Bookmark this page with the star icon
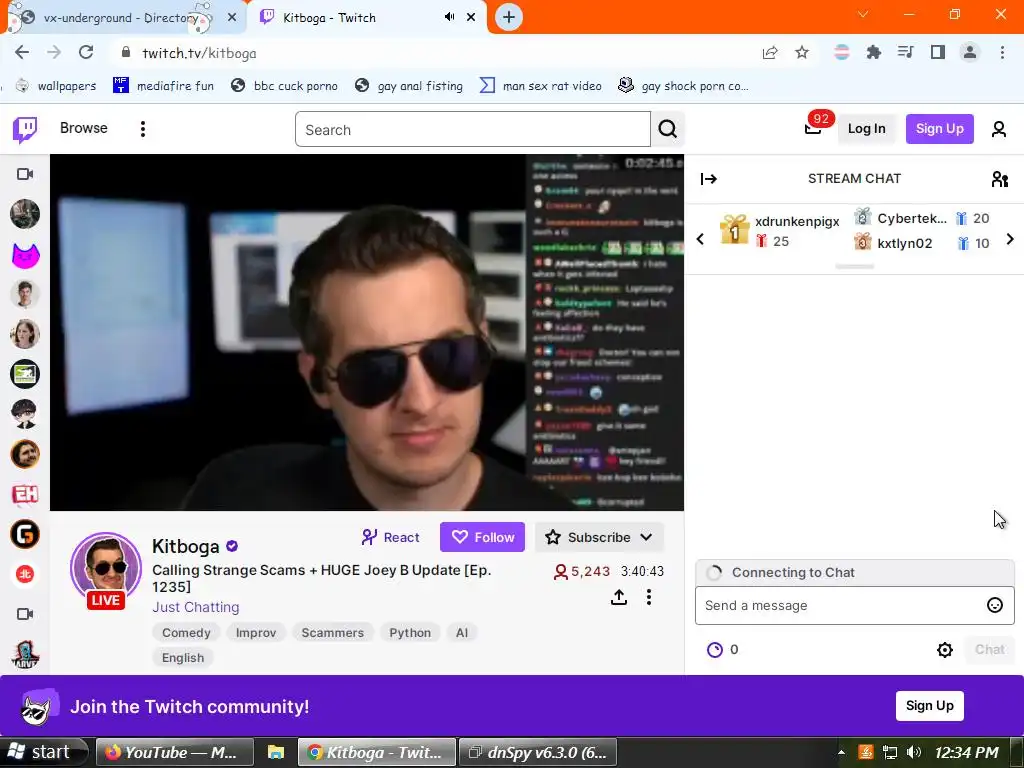 [x=802, y=53]
